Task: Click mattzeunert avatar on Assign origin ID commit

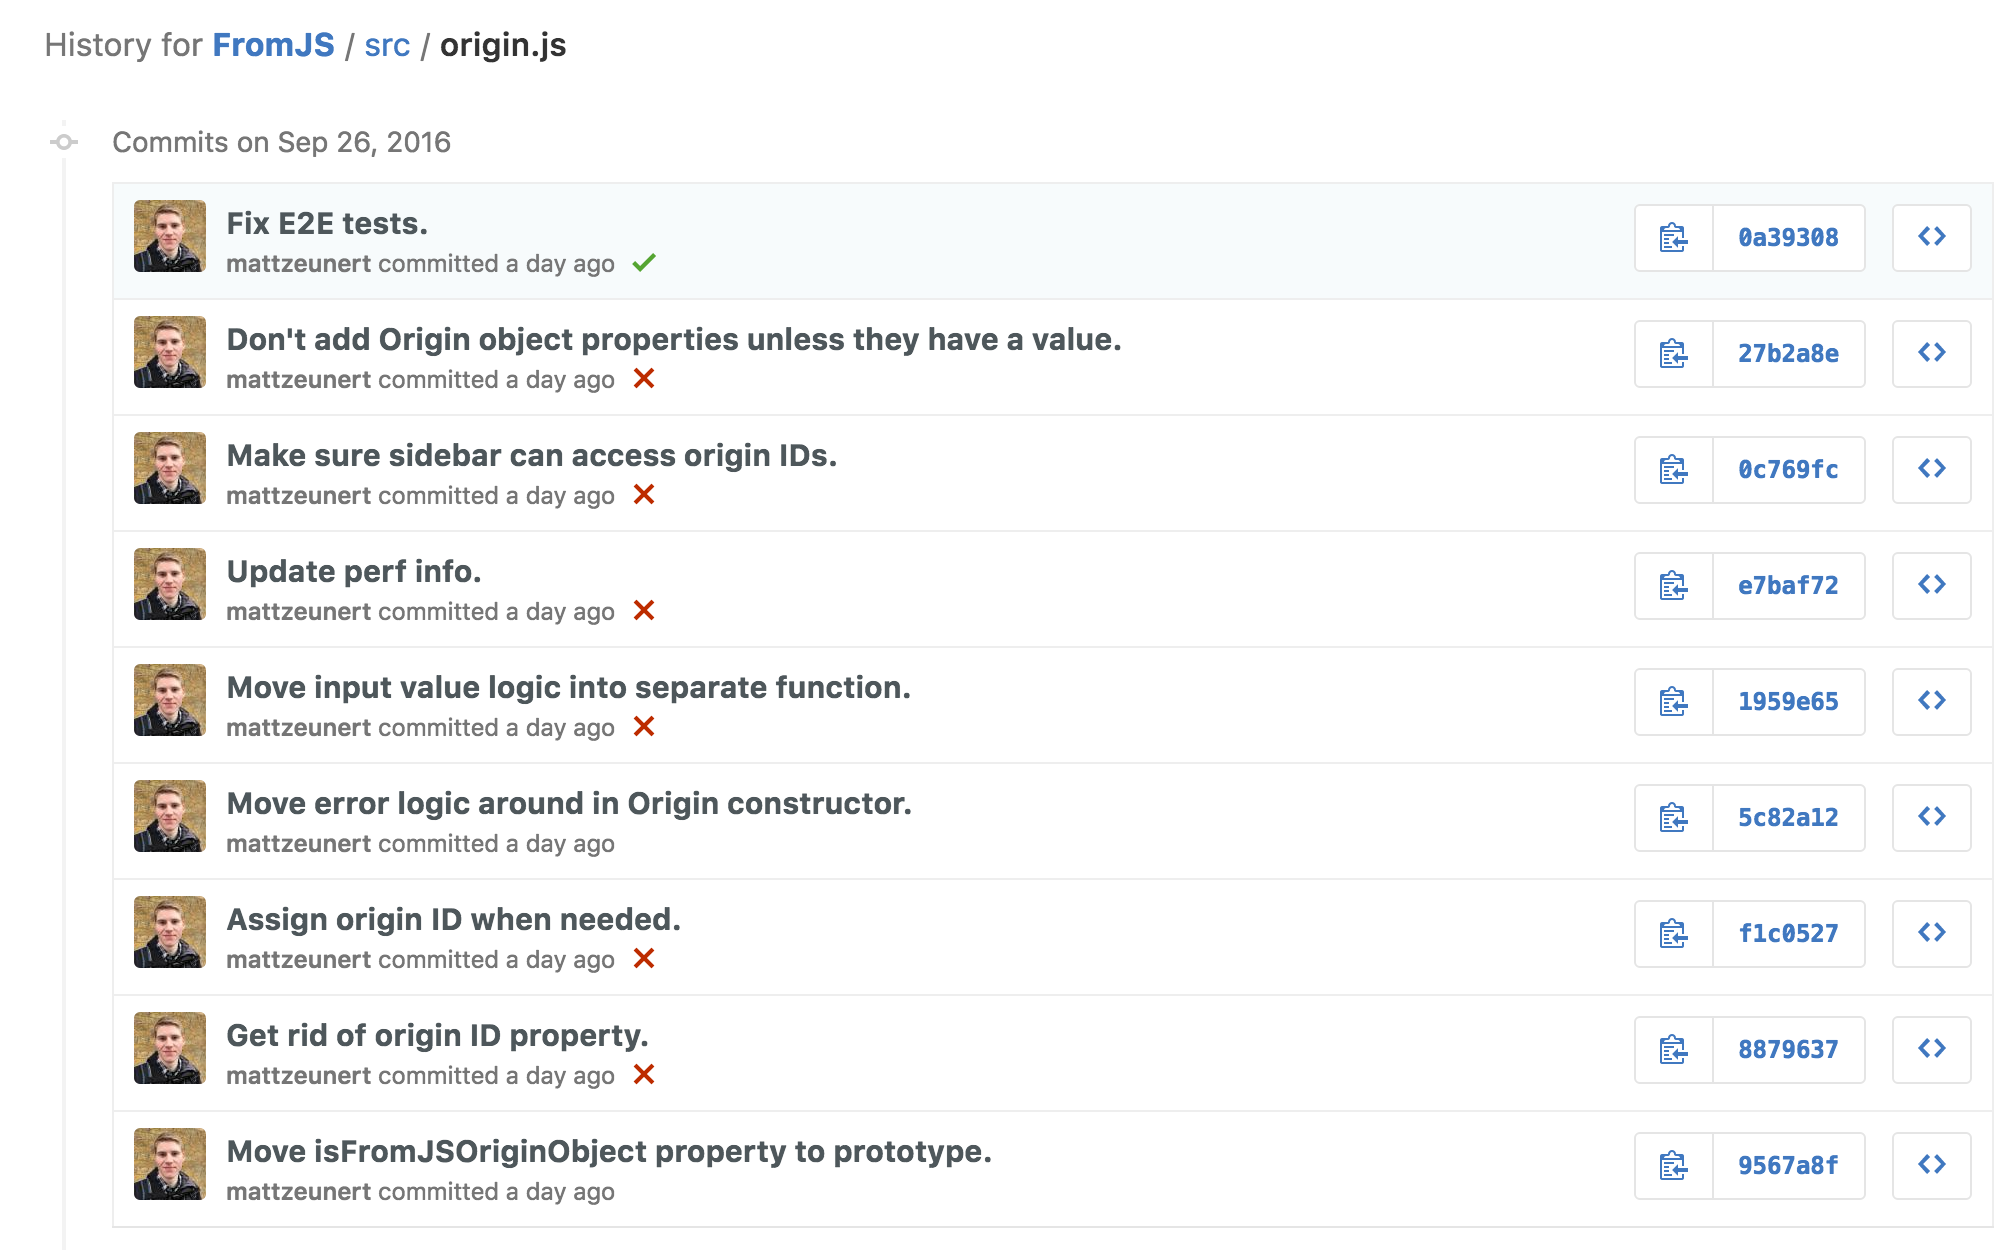Action: point(170,932)
